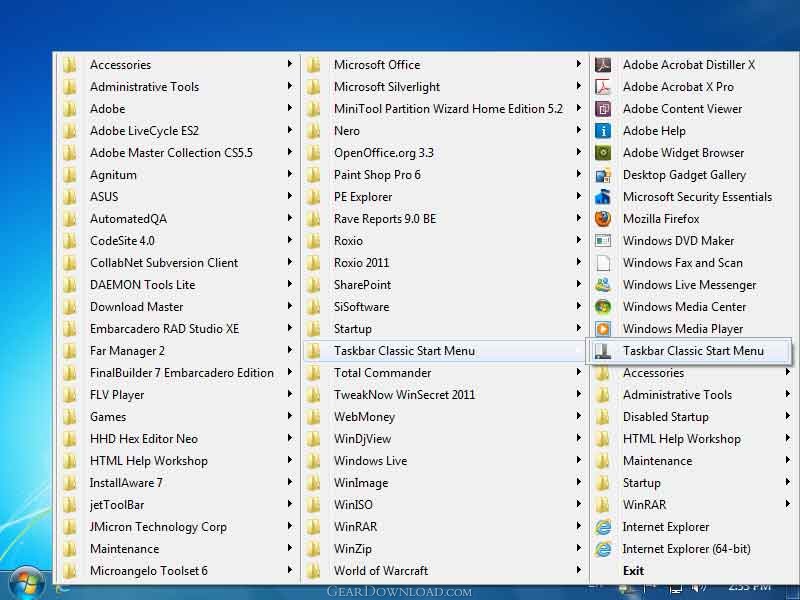Screen dimensions: 800x600
Task: Choose Exit at the bottom of menu
Action: point(691,570)
